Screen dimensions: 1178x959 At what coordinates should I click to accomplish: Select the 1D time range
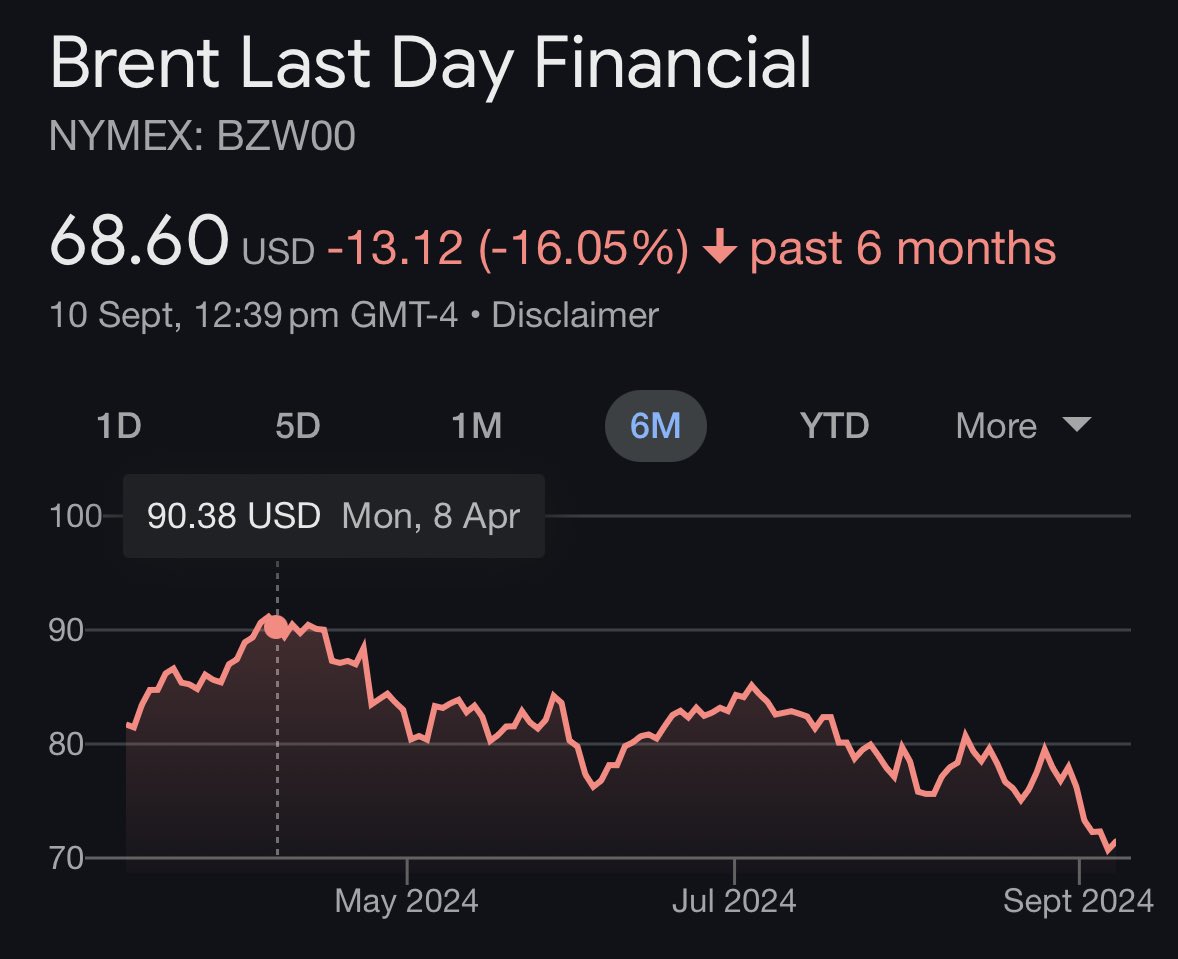[x=119, y=425]
